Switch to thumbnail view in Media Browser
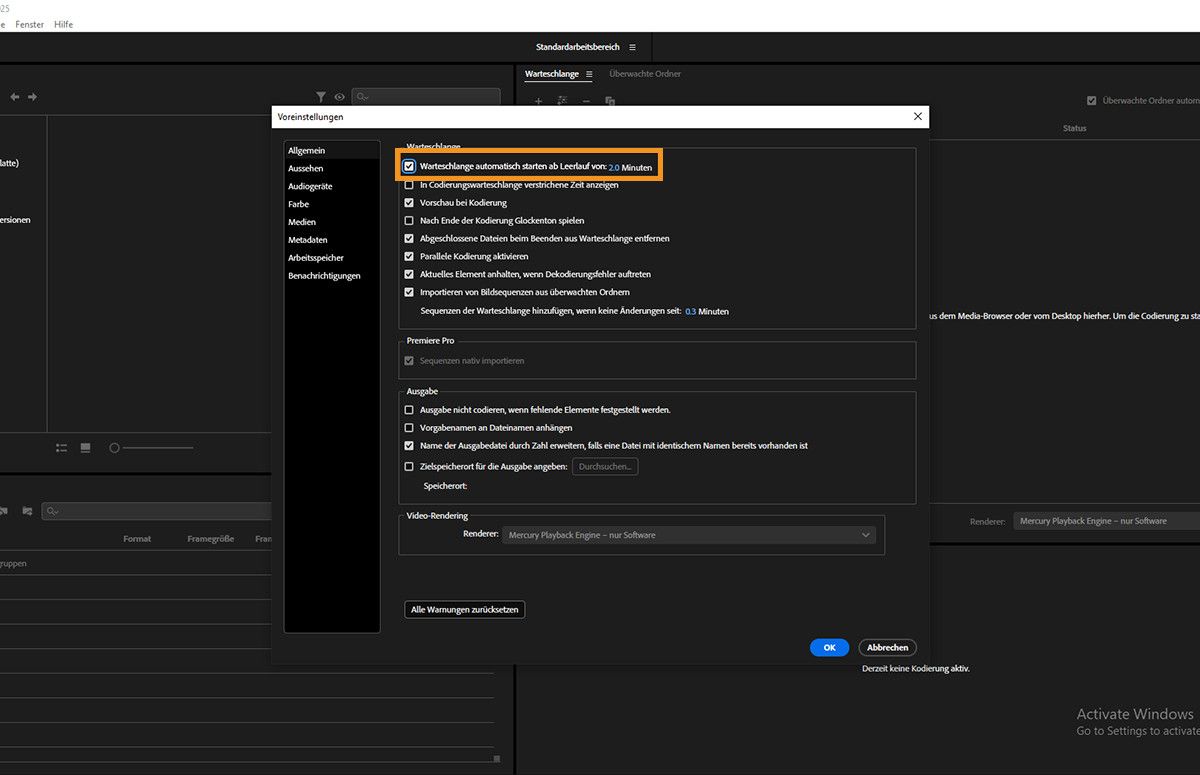 (85, 448)
